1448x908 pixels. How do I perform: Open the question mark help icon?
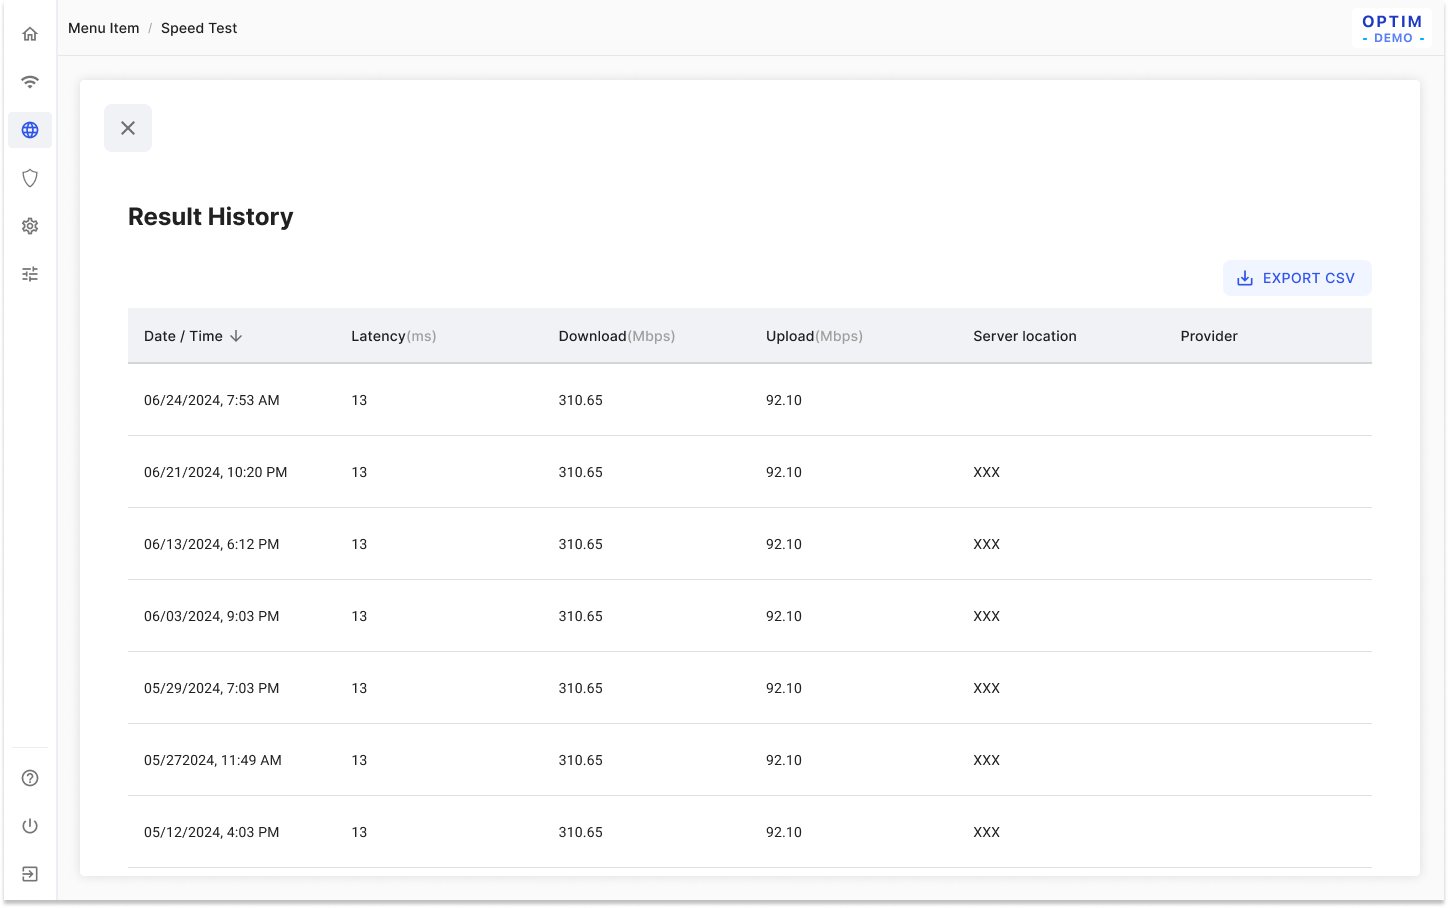point(30,778)
